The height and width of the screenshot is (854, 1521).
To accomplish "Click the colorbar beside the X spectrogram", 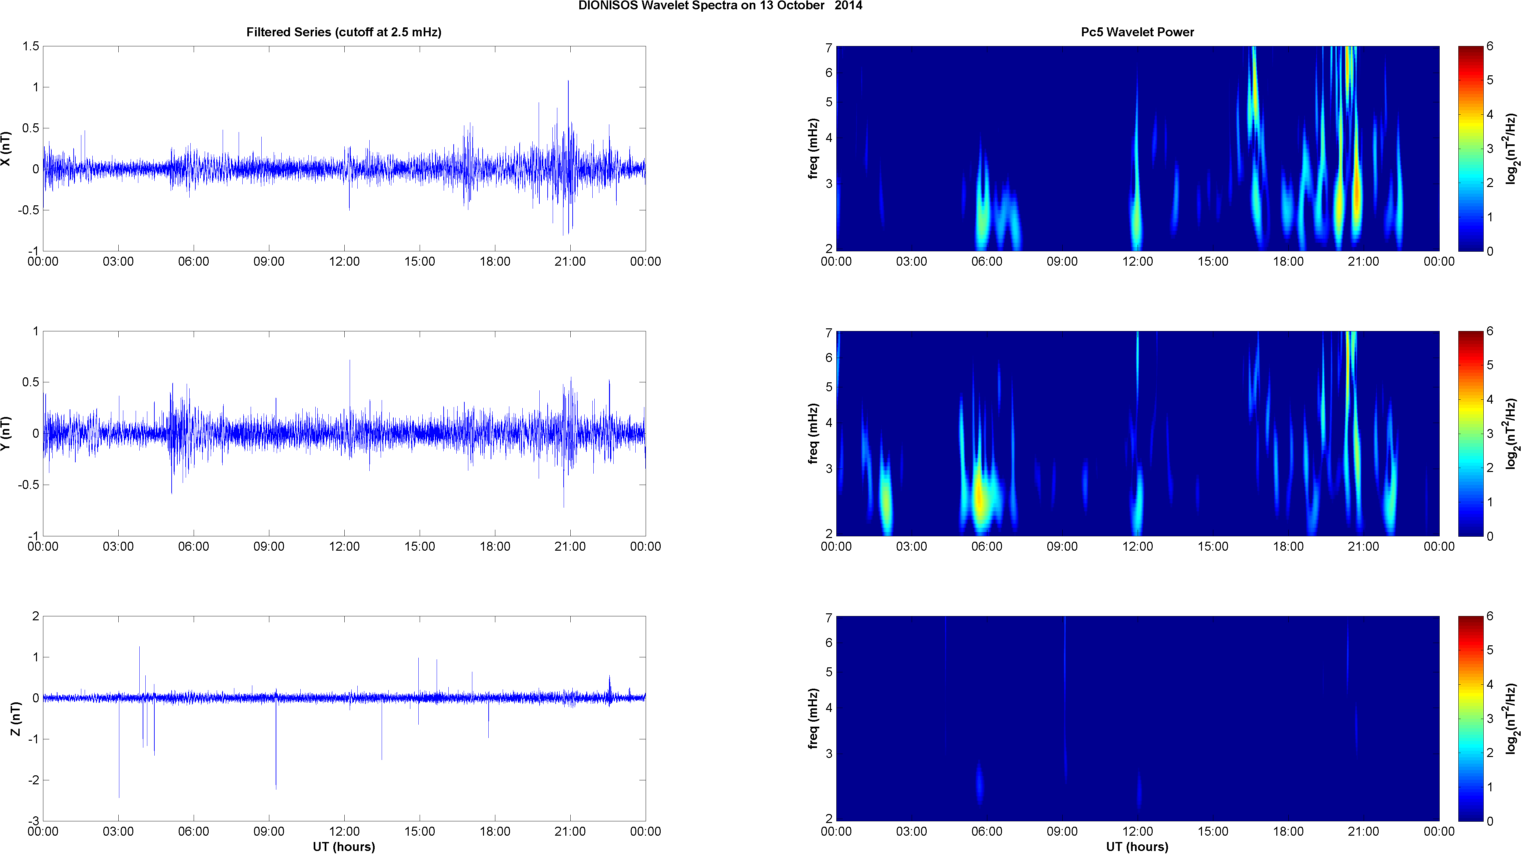I will tap(1470, 148).
